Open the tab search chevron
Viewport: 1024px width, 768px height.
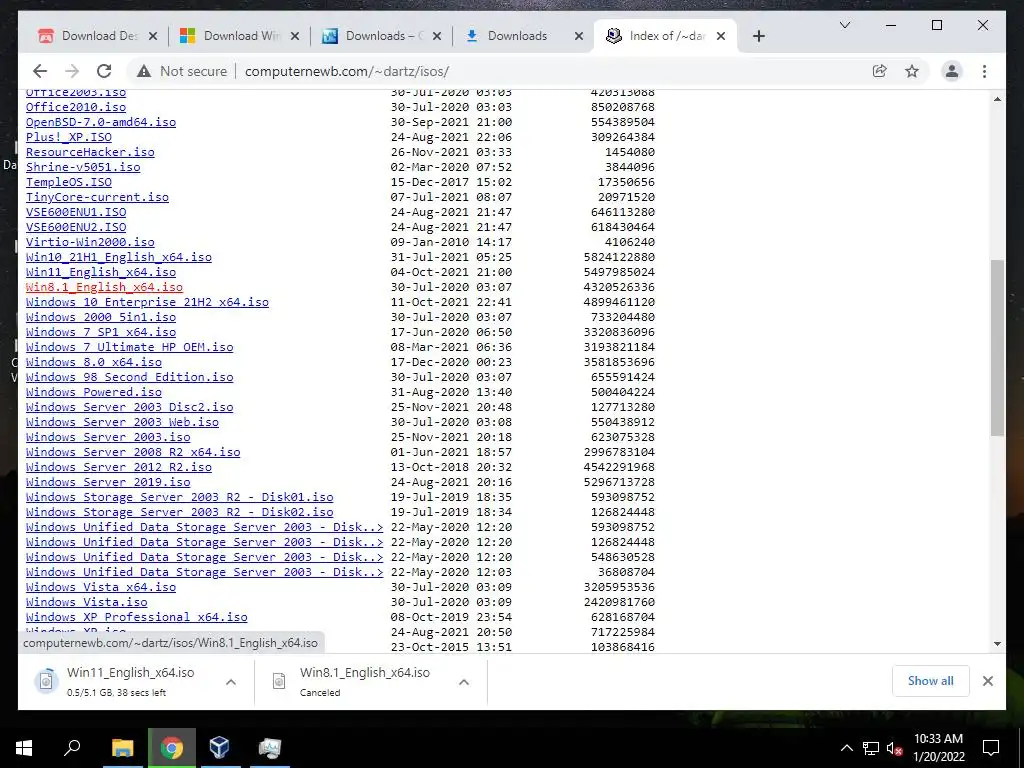[x=844, y=25]
